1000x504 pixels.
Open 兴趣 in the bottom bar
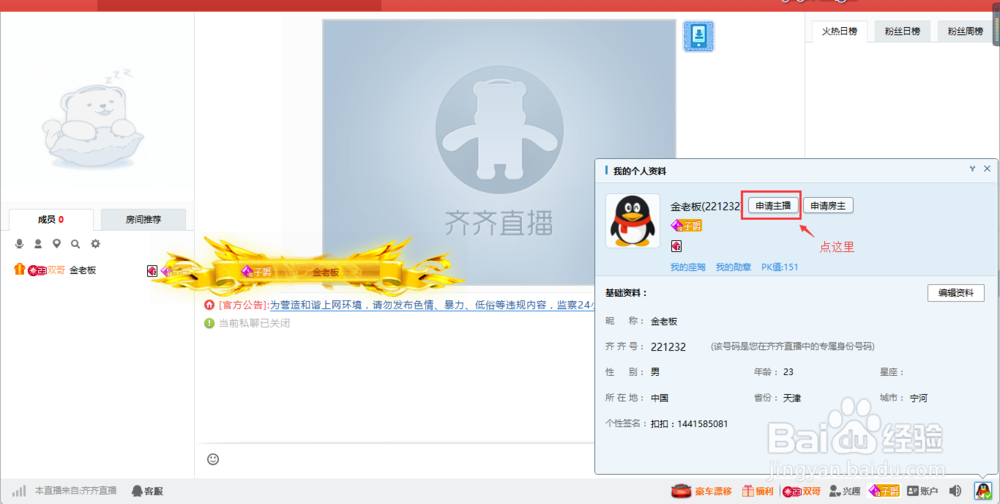click(844, 491)
